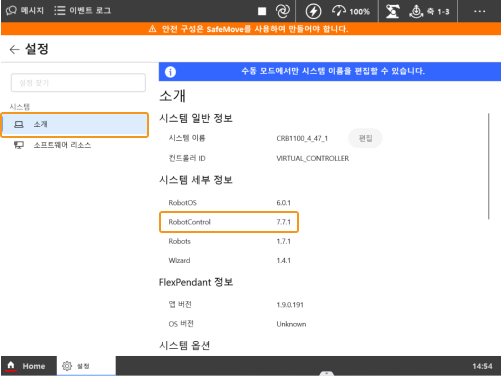Click the 컨트롤러 ID label
The image size is (501, 376).
point(187,158)
